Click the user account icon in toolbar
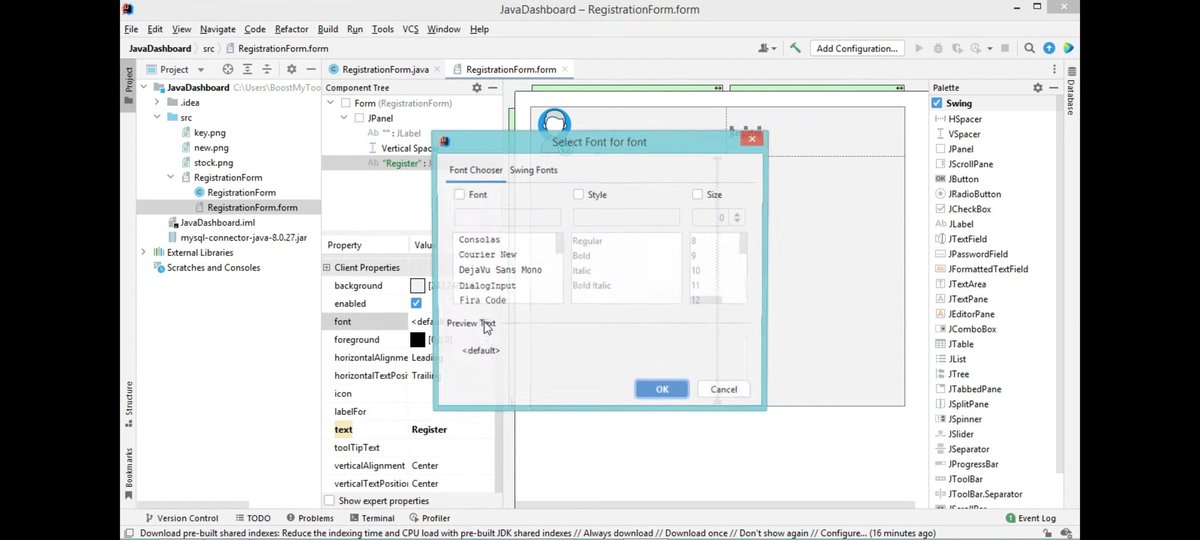This screenshot has height=540, width=1200. (768, 48)
